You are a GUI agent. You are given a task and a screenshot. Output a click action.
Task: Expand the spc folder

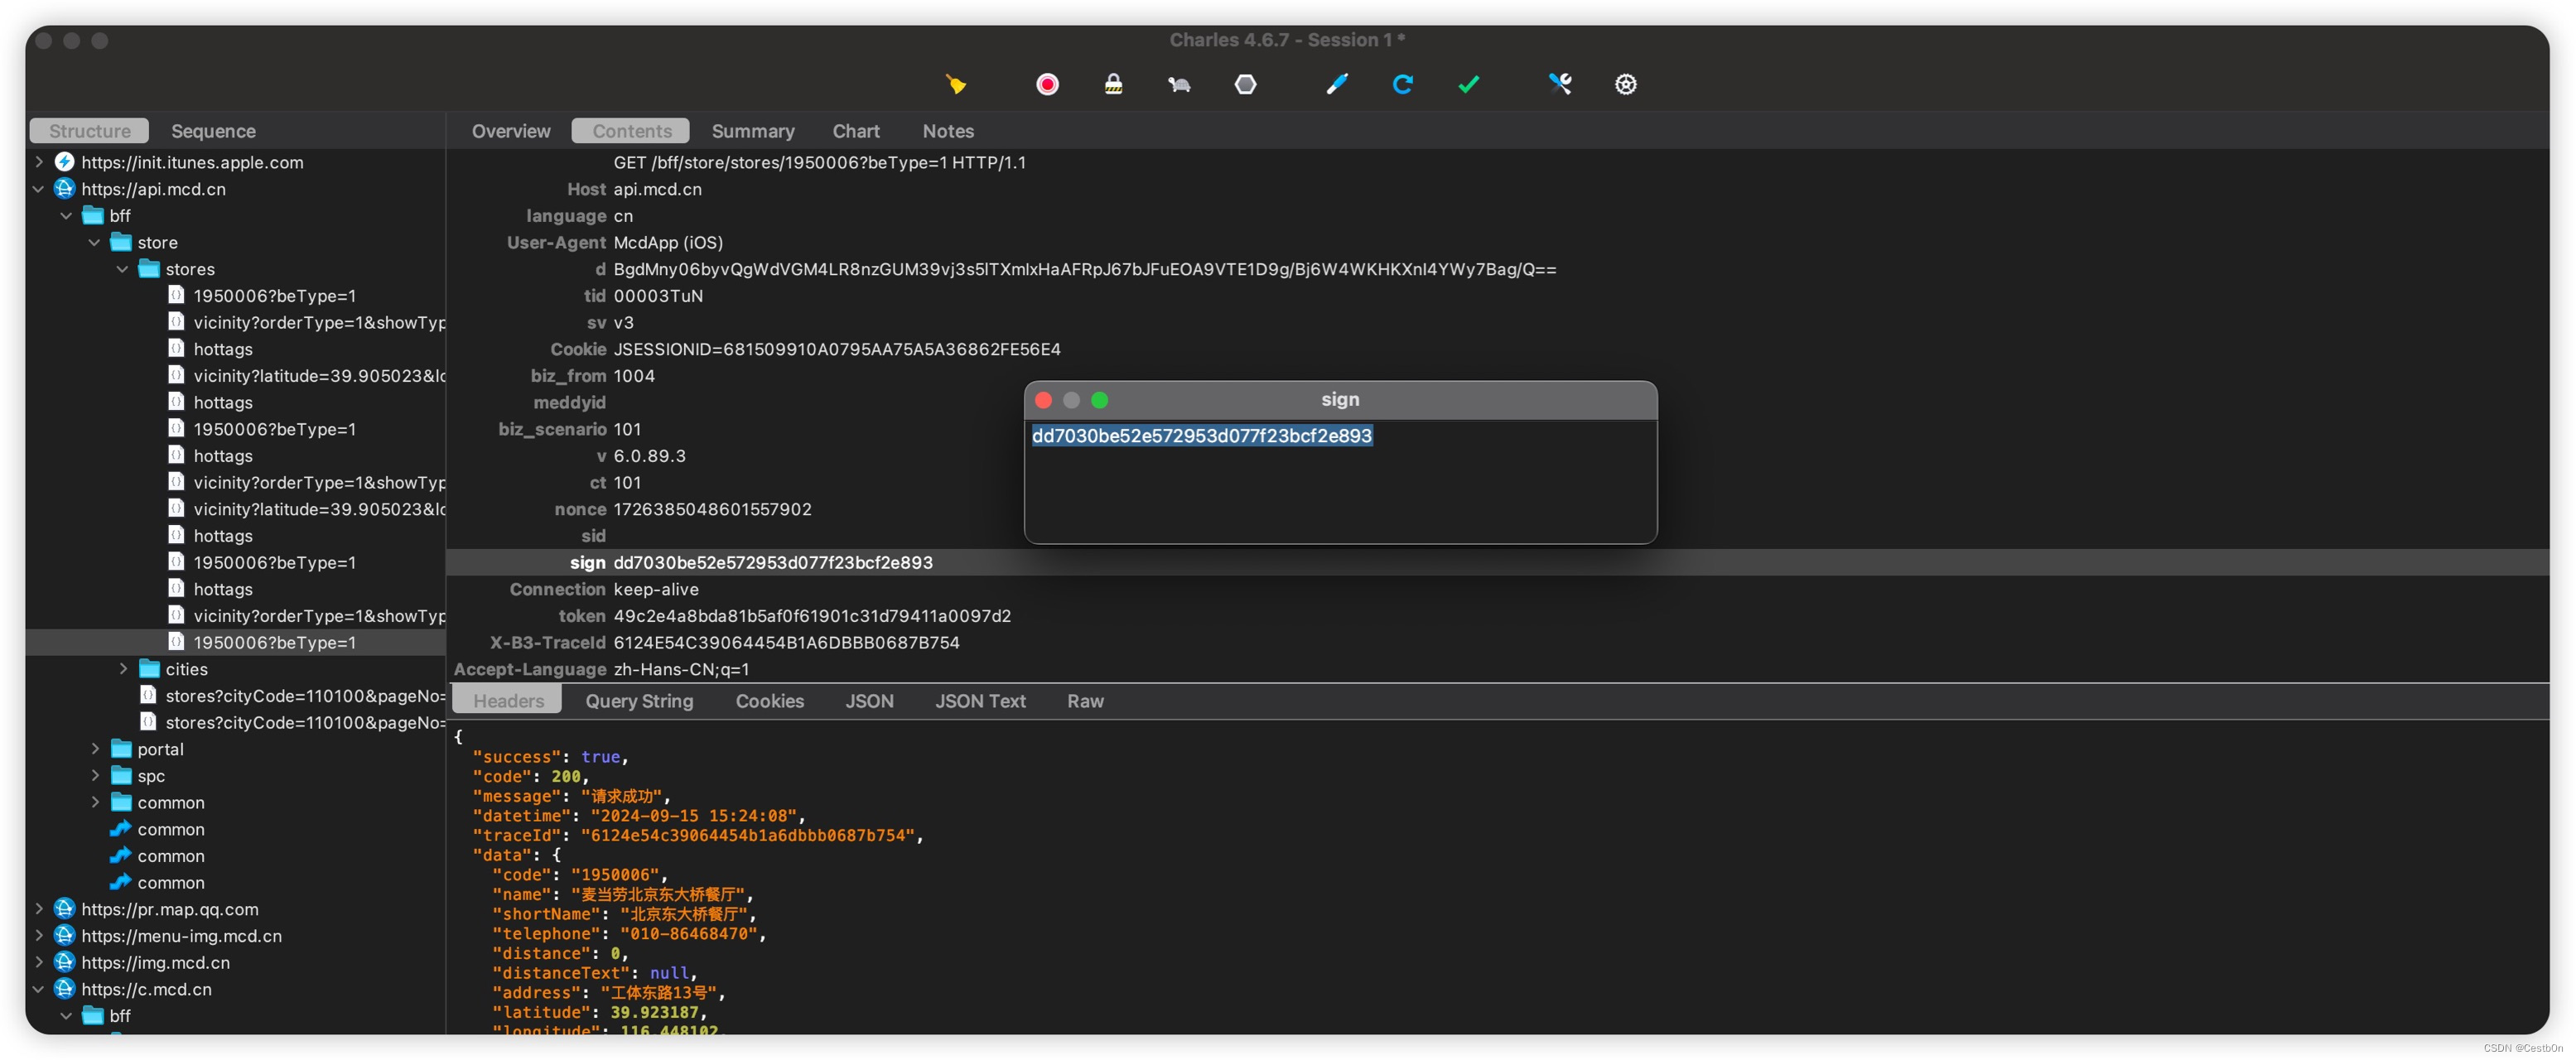(94, 775)
